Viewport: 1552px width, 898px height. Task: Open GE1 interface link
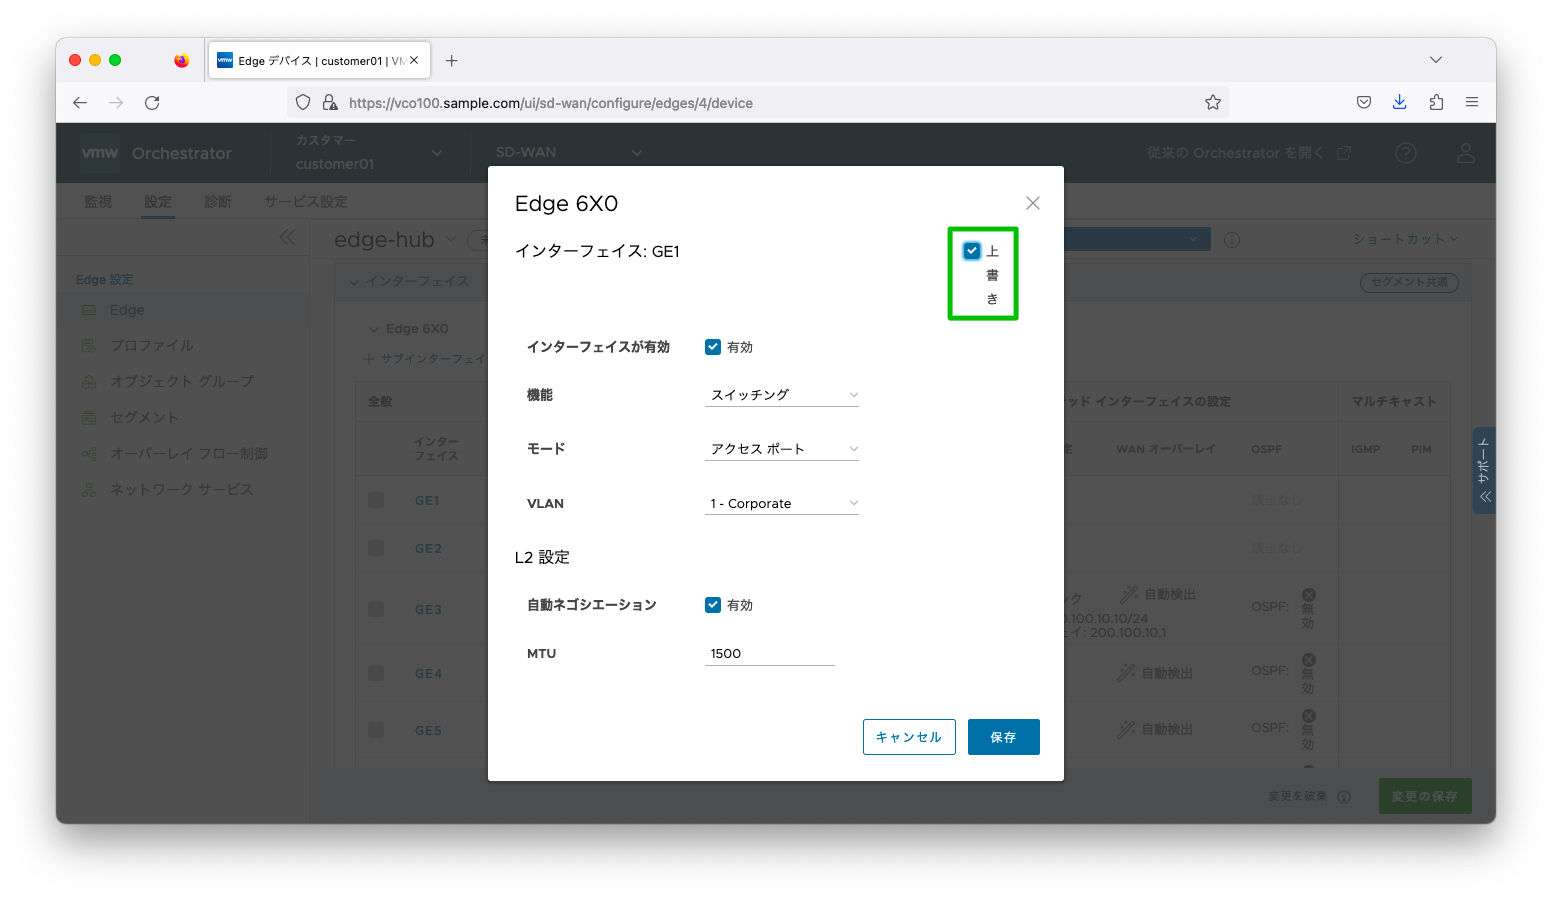click(427, 501)
